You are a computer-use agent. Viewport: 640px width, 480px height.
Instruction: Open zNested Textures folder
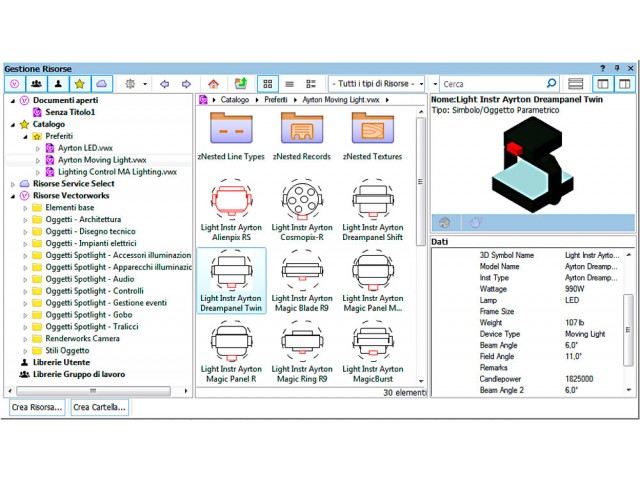(372, 136)
